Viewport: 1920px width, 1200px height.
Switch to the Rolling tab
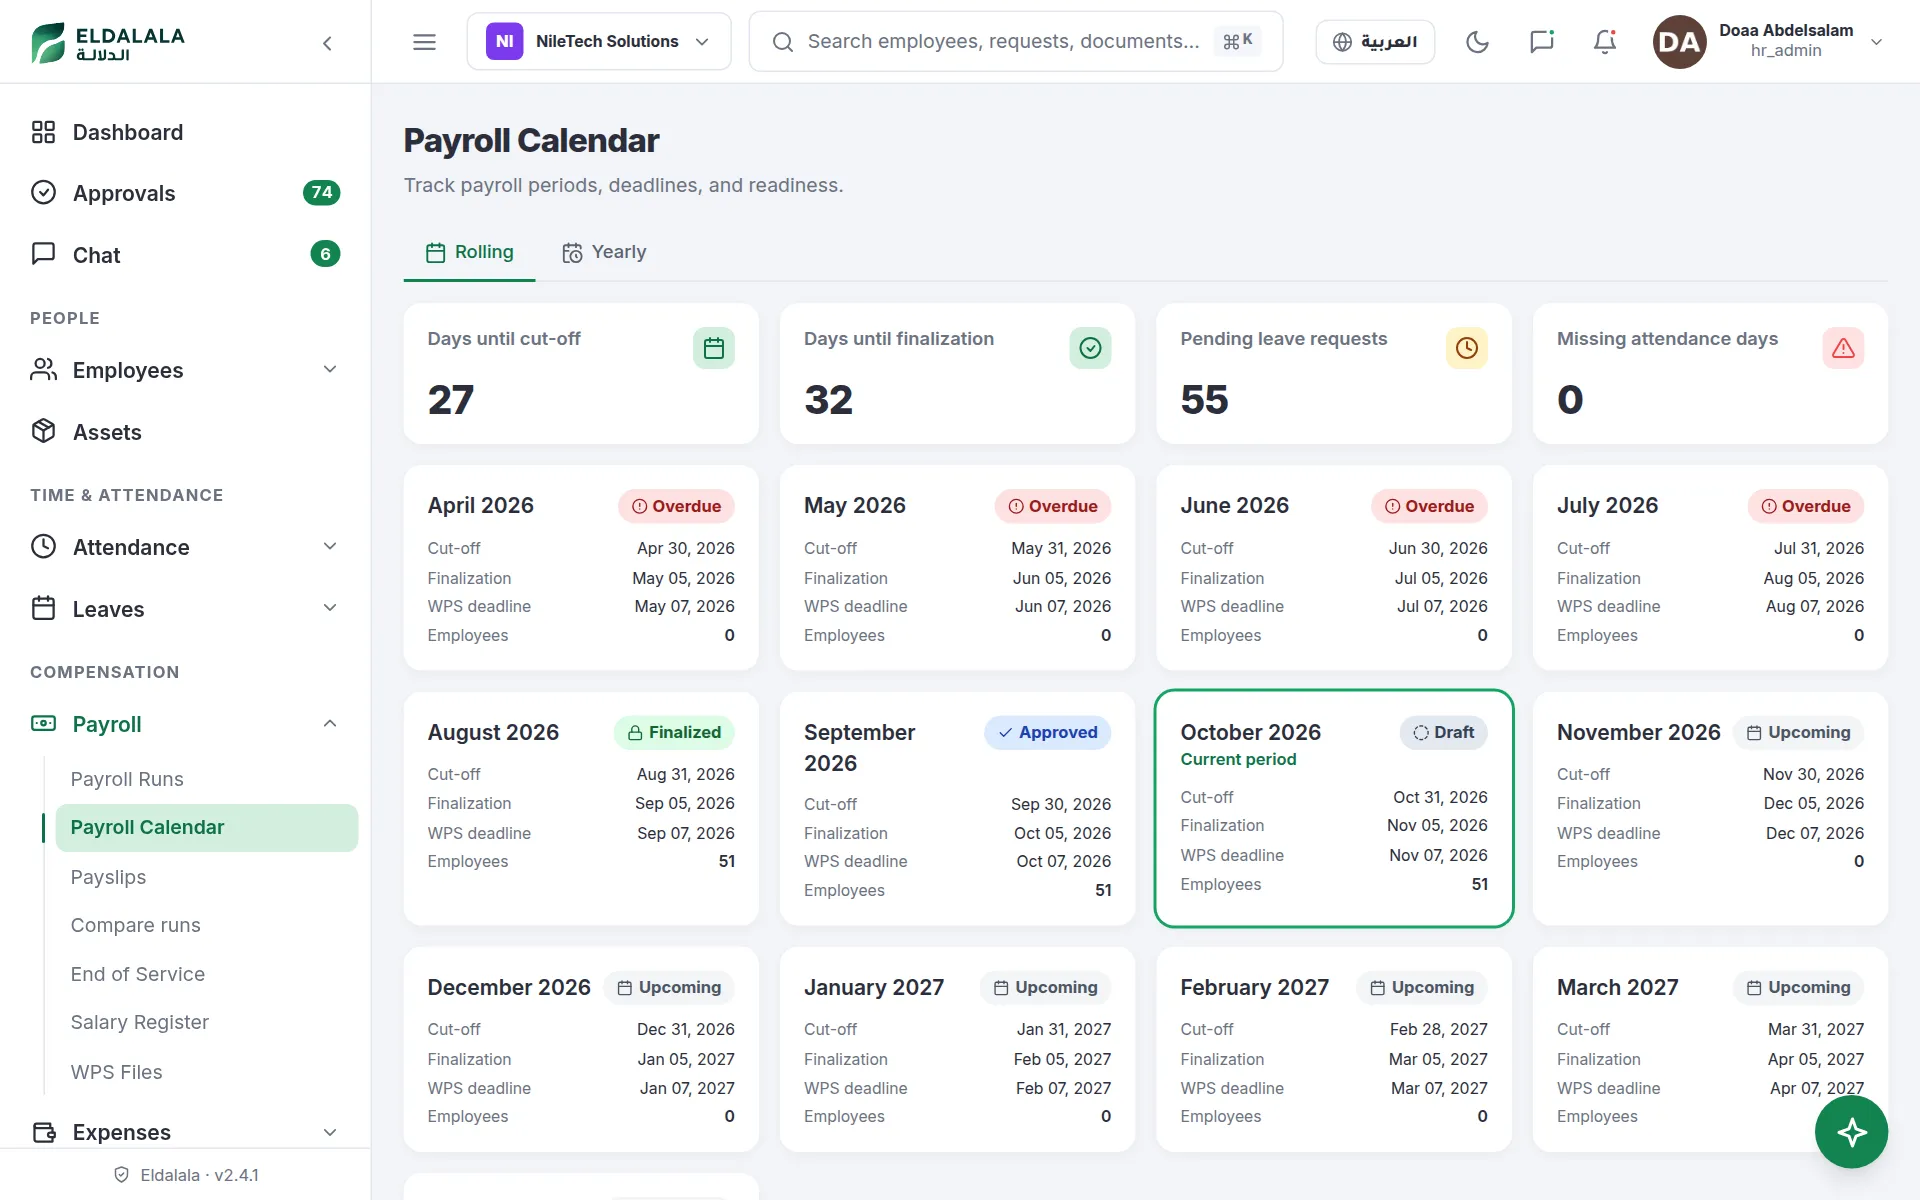469,252
